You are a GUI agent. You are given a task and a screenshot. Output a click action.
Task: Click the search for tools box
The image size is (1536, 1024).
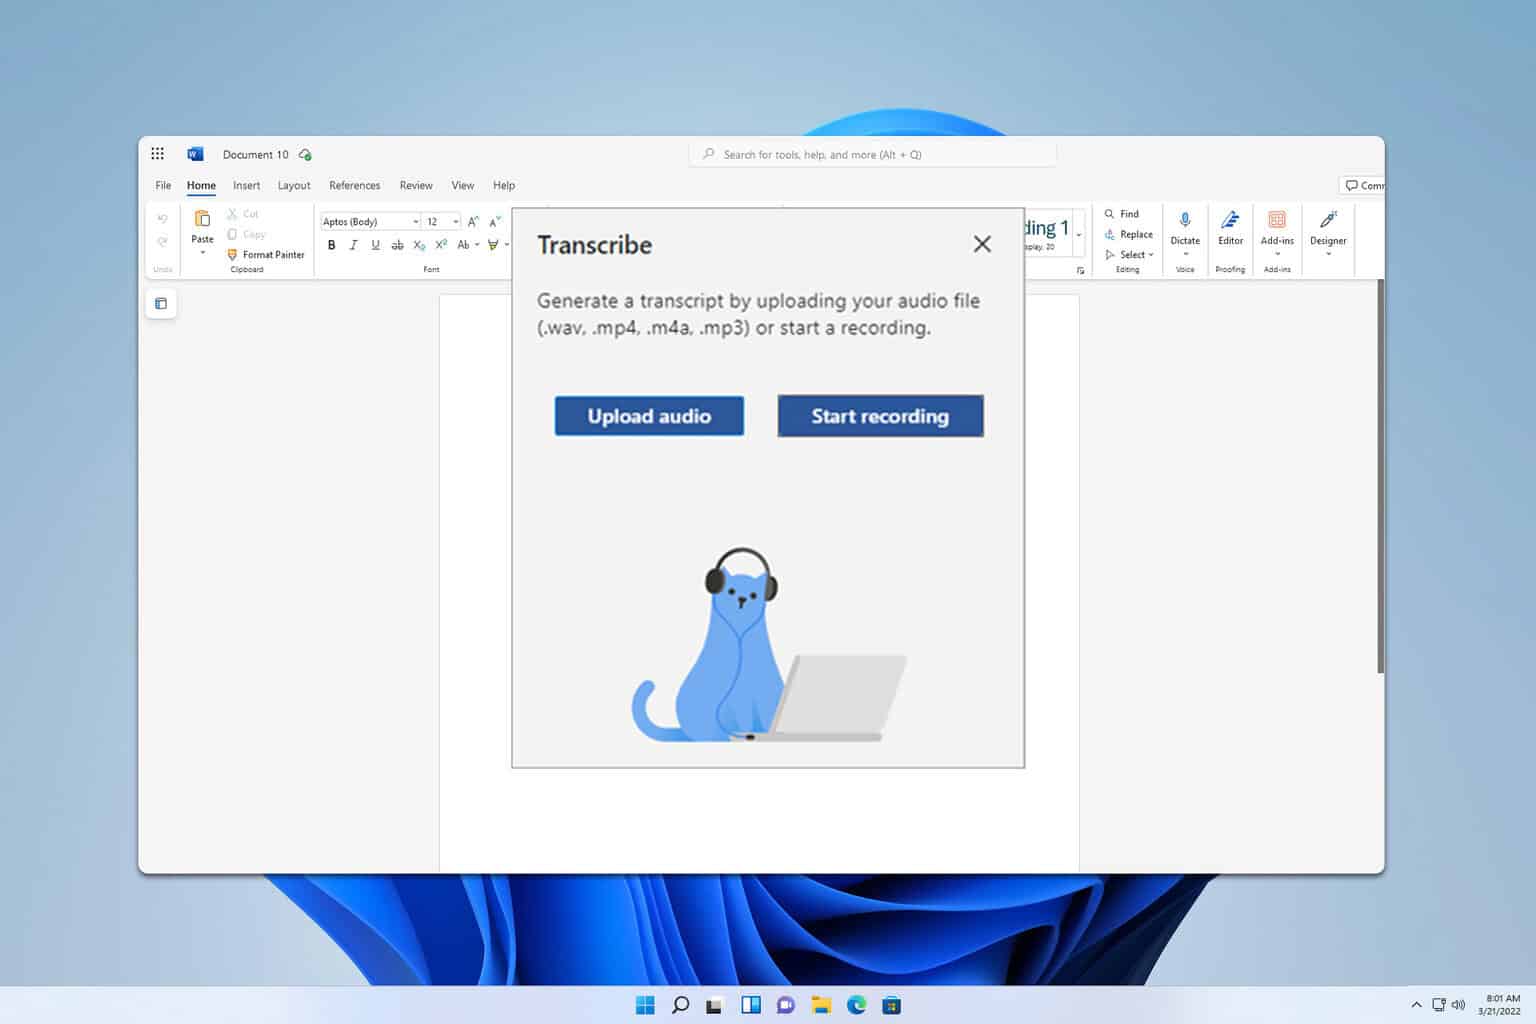872,154
